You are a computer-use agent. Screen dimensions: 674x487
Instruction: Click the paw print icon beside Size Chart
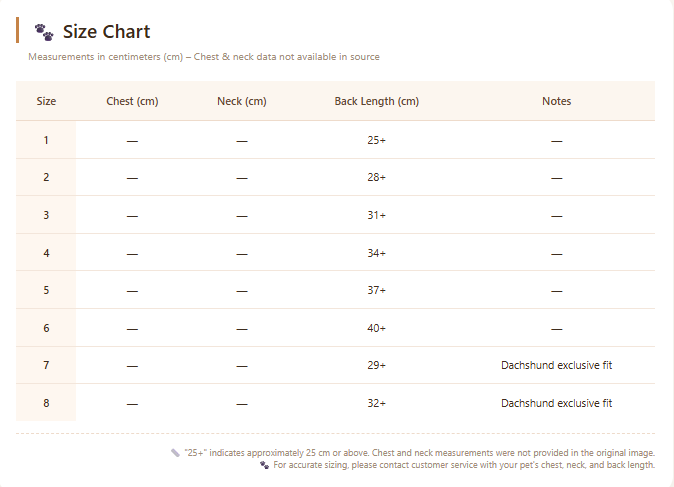(44, 32)
